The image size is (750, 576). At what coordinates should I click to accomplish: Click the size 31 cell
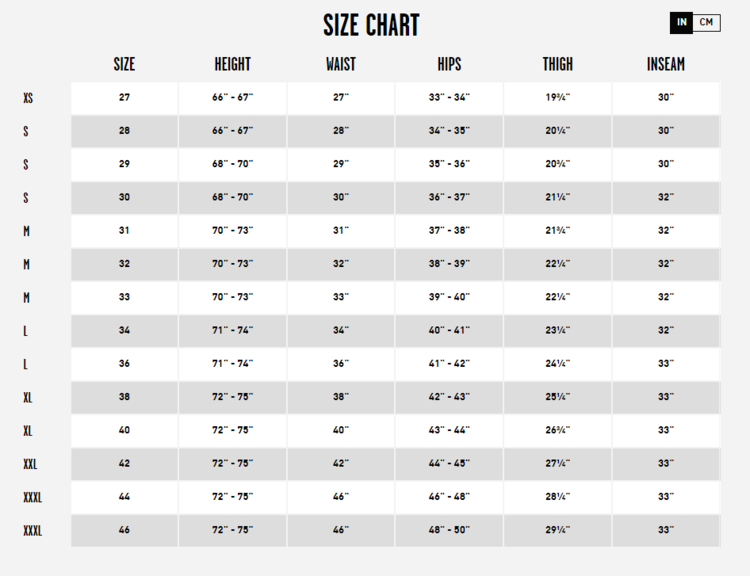click(x=124, y=231)
